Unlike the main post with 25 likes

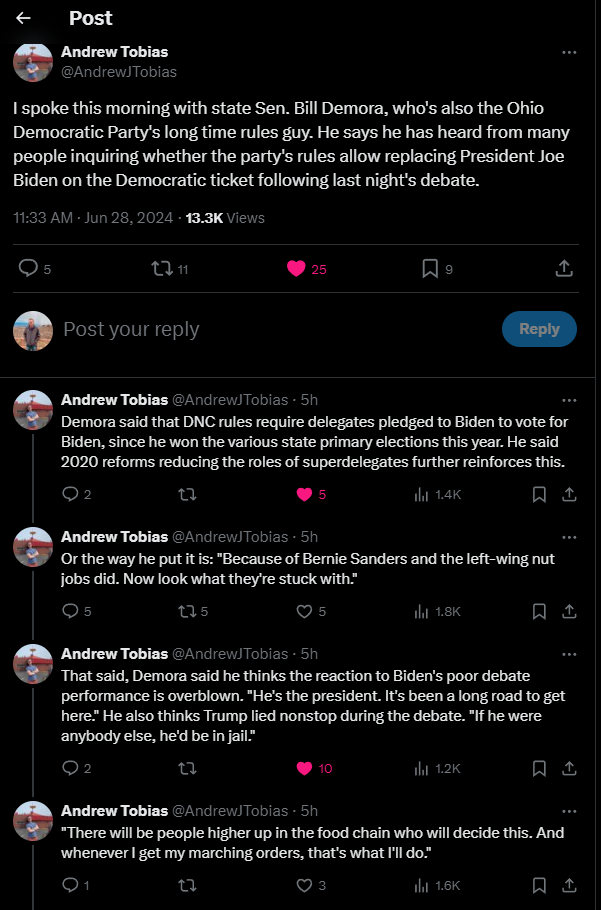click(x=307, y=269)
